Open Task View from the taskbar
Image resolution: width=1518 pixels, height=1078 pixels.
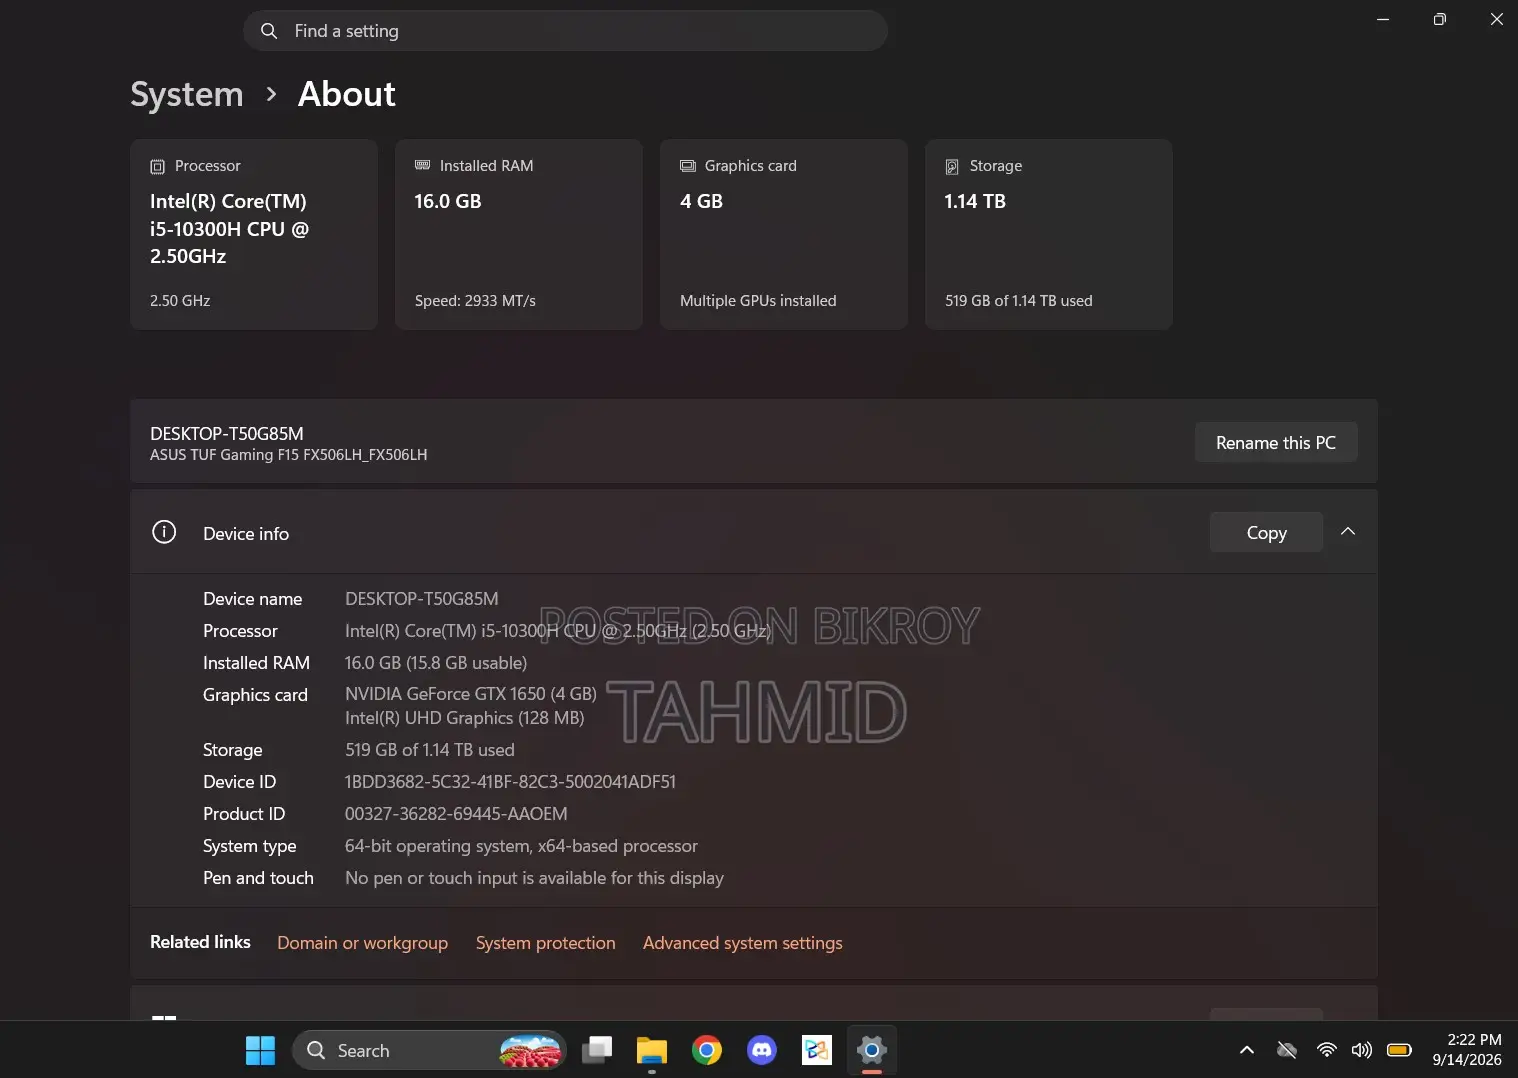point(597,1050)
